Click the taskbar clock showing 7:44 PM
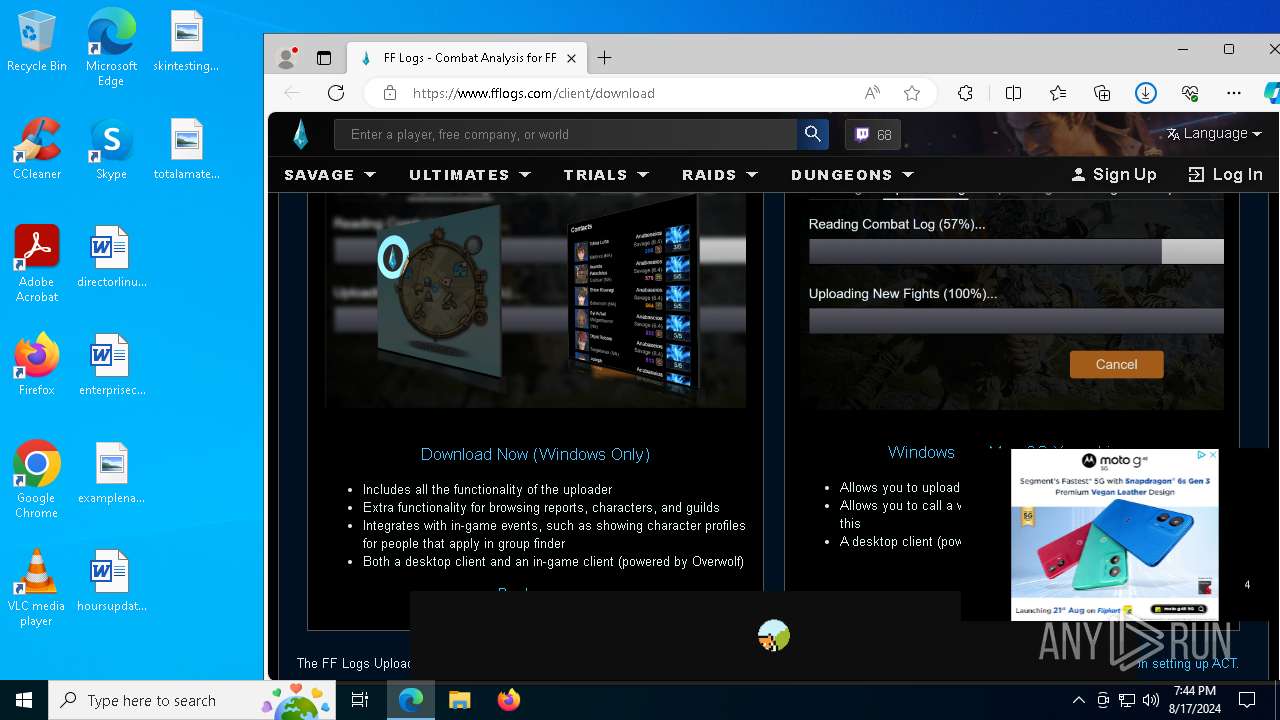1280x720 pixels. coord(1195,700)
